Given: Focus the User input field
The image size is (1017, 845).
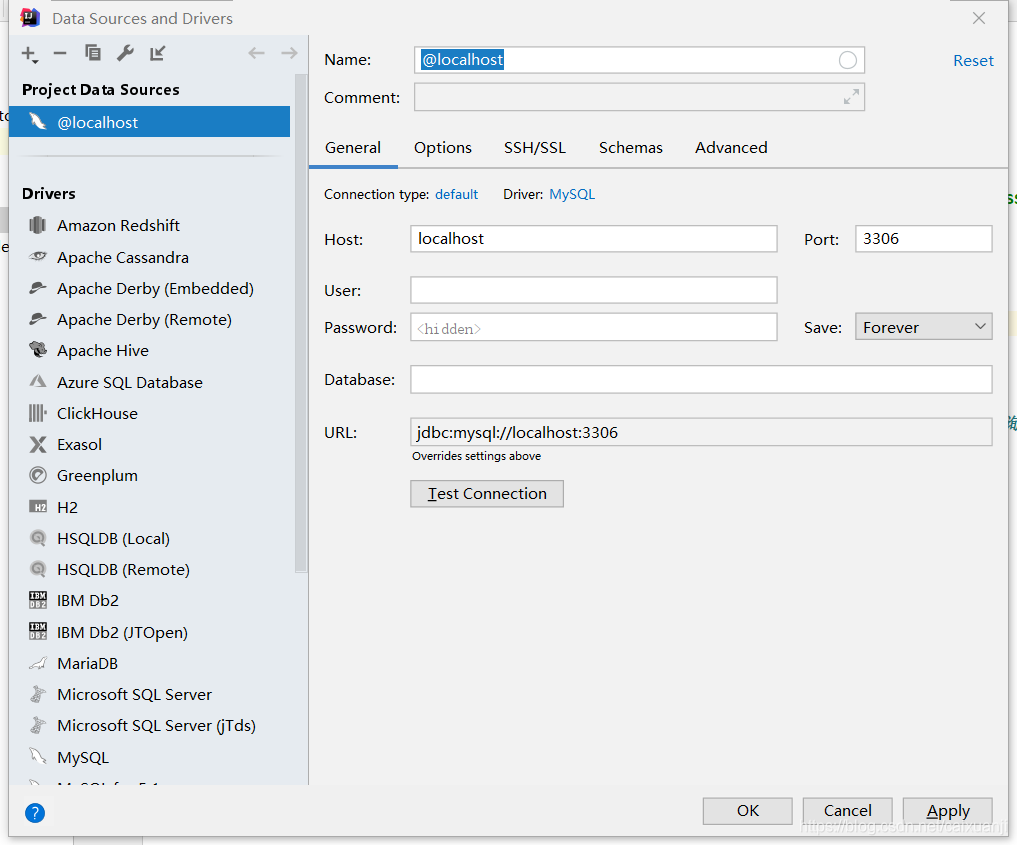Looking at the screenshot, I should (593, 290).
